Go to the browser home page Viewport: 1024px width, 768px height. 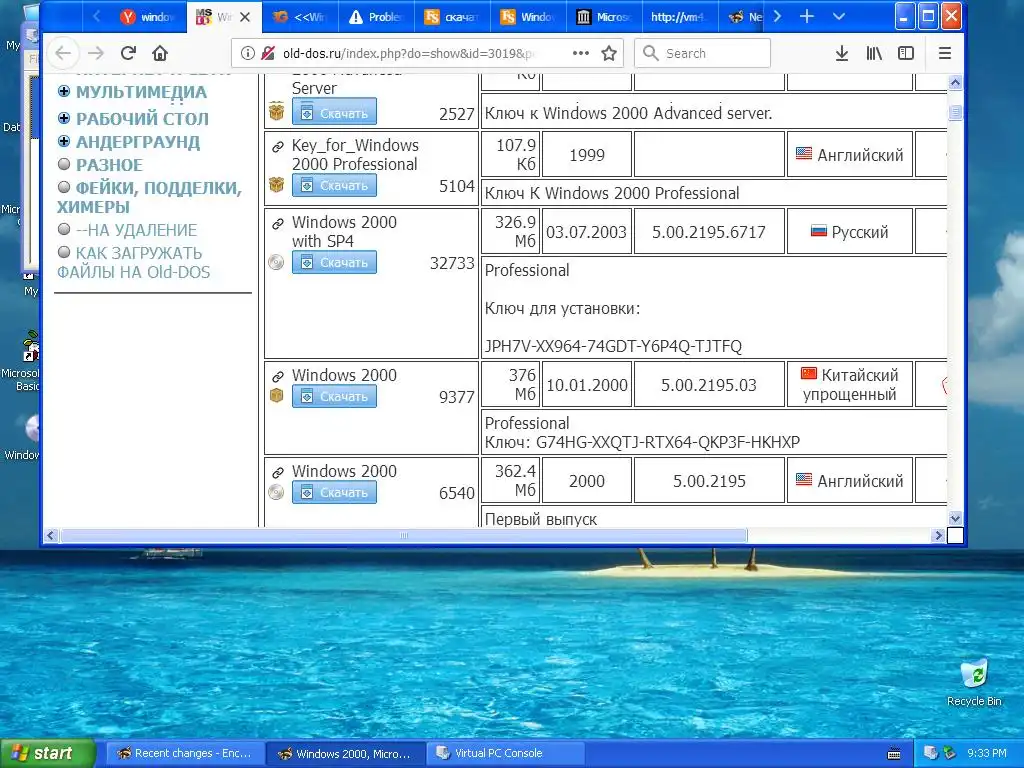[x=160, y=53]
